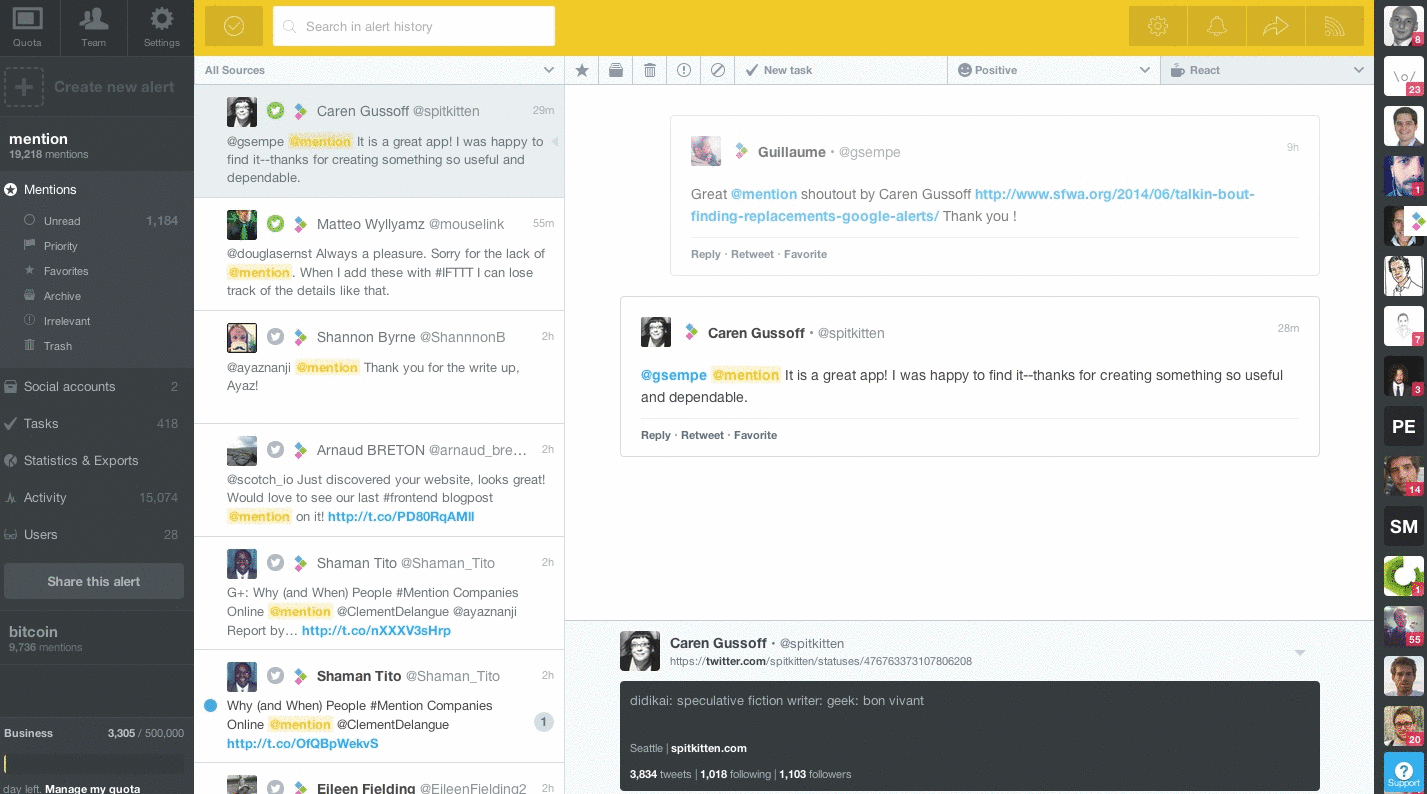The height and width of the screenshot is (794, 1427).
Task: Click in the Search in alert history field
Action: 414,26
